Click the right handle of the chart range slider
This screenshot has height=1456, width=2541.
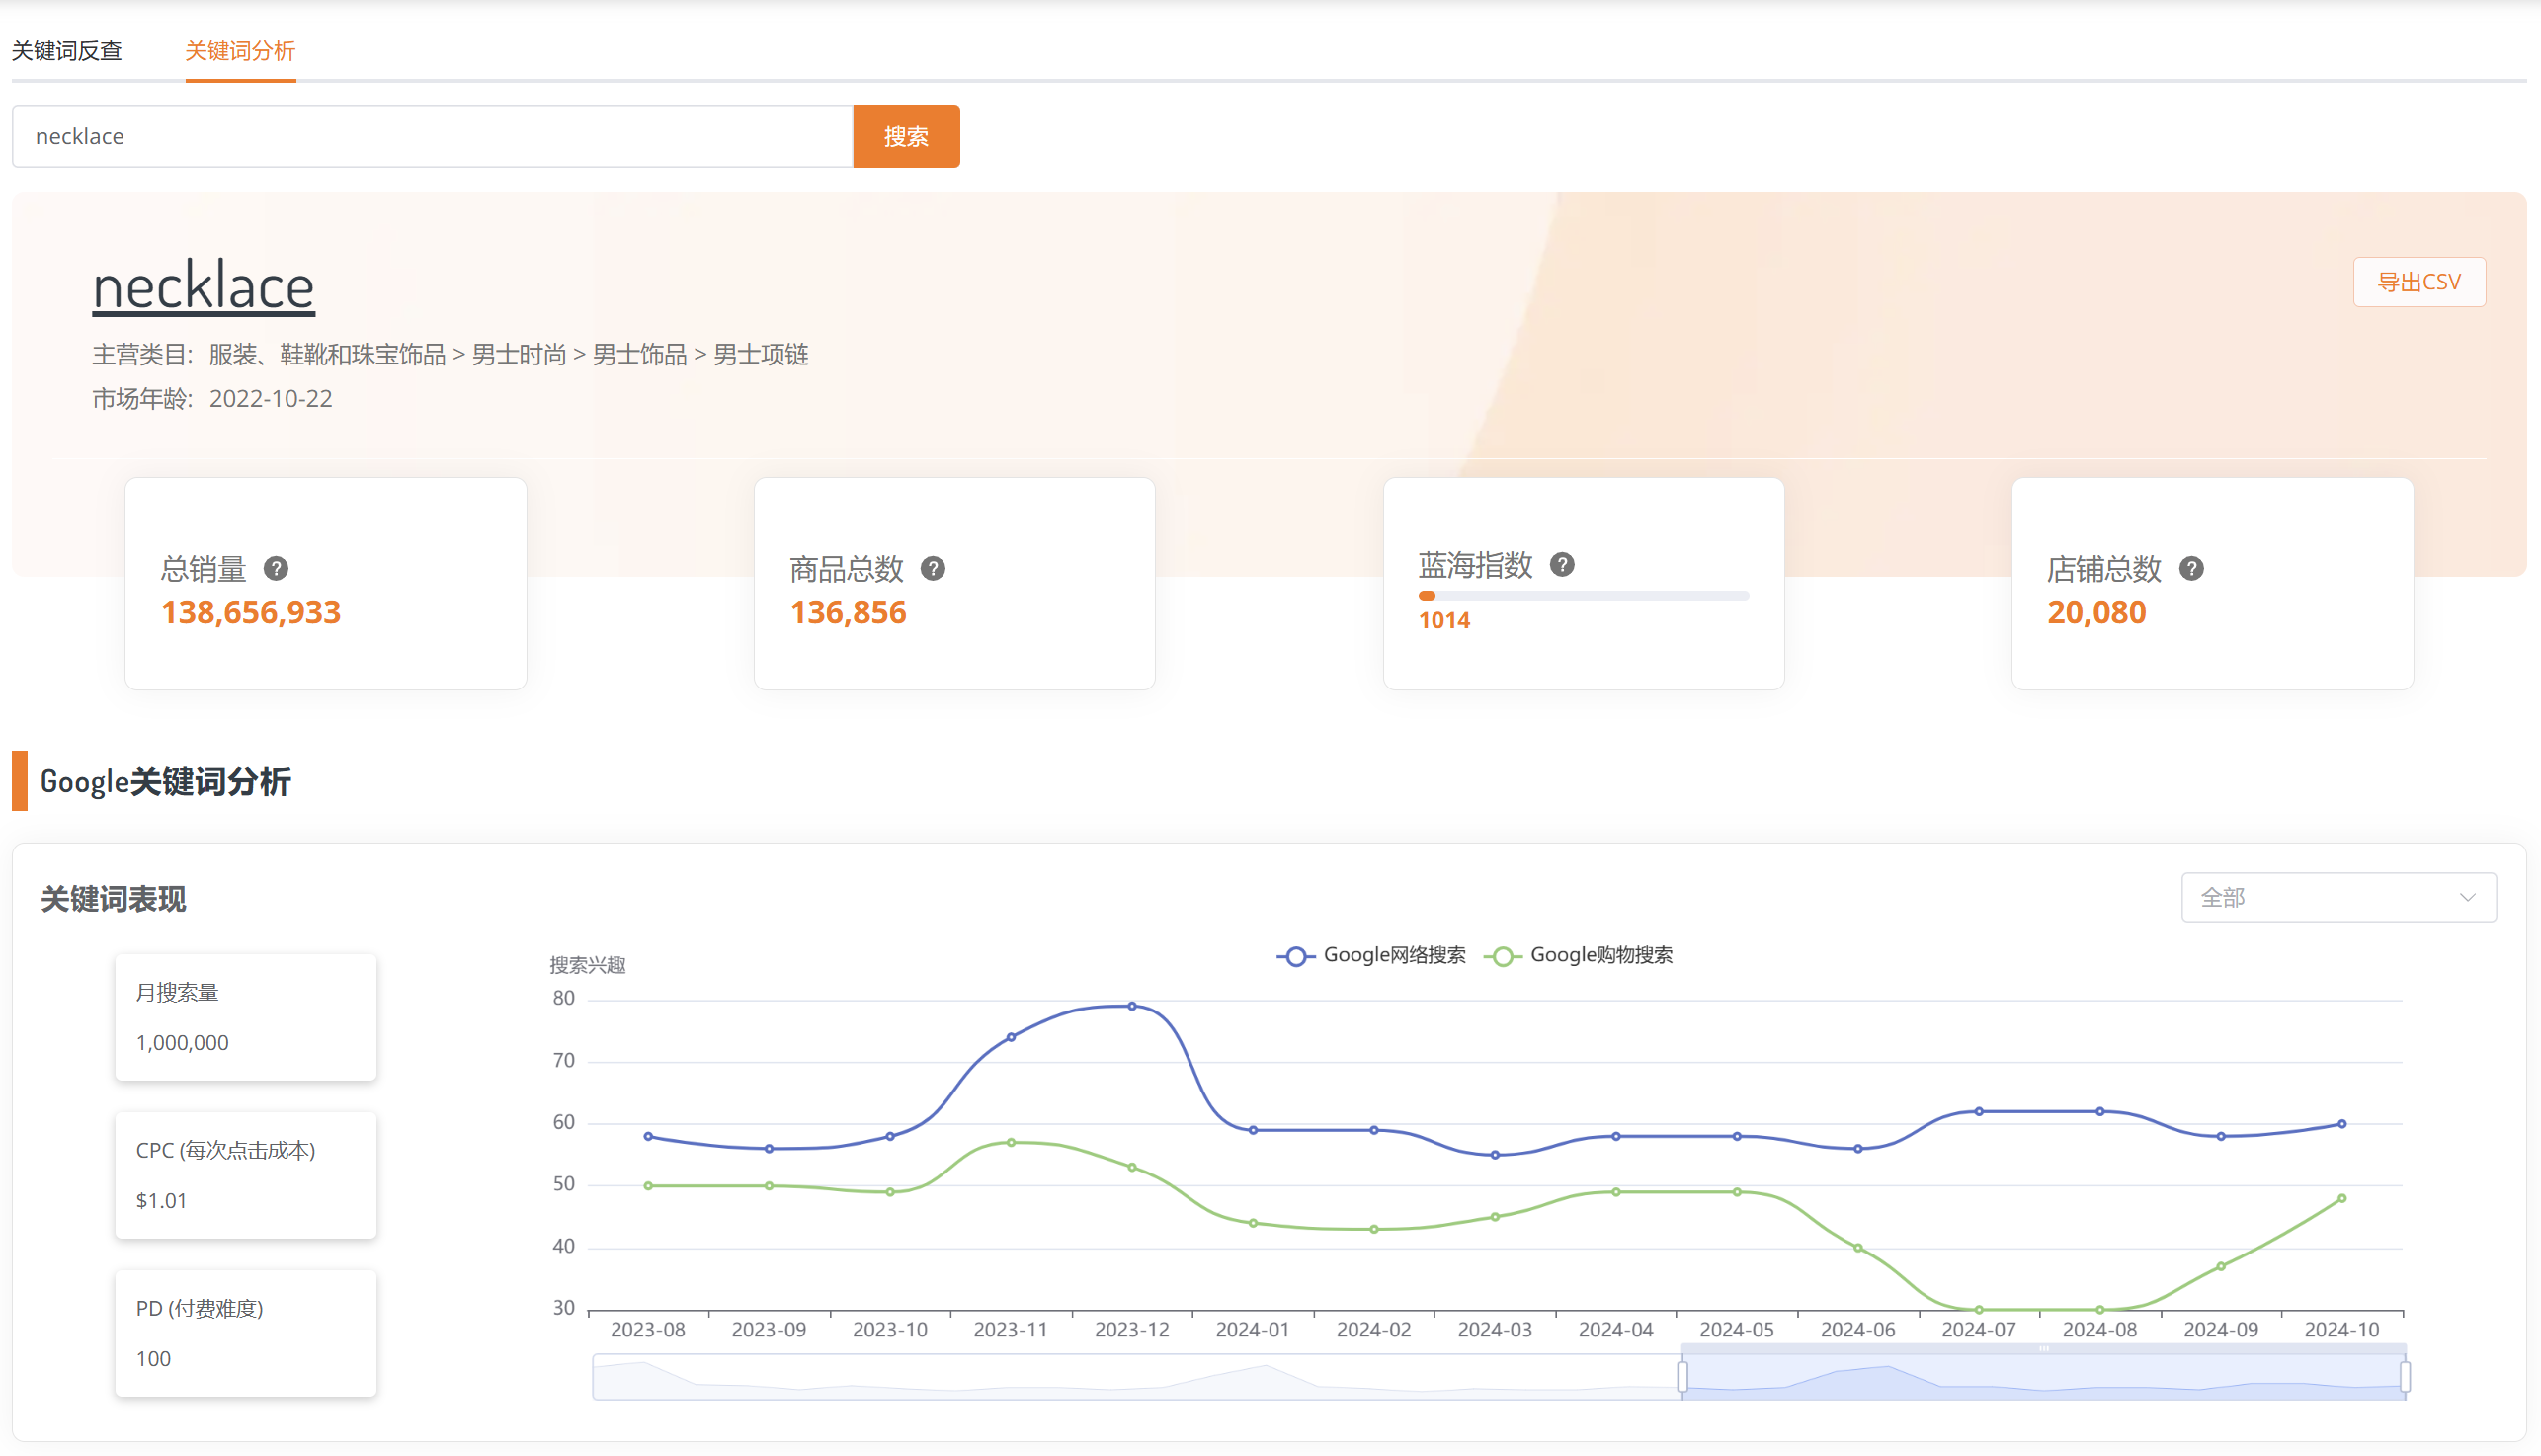coord(2405,1377)
